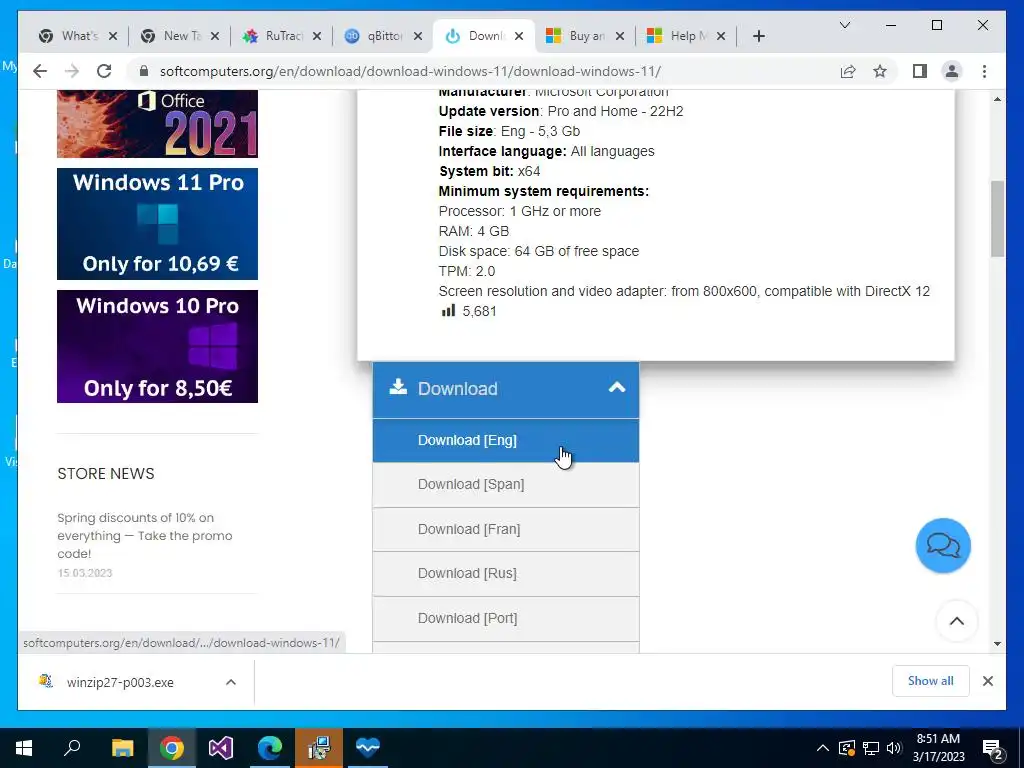Click the browser forward arrow
The image size is (1024, 768).
[x=72, y=71]
